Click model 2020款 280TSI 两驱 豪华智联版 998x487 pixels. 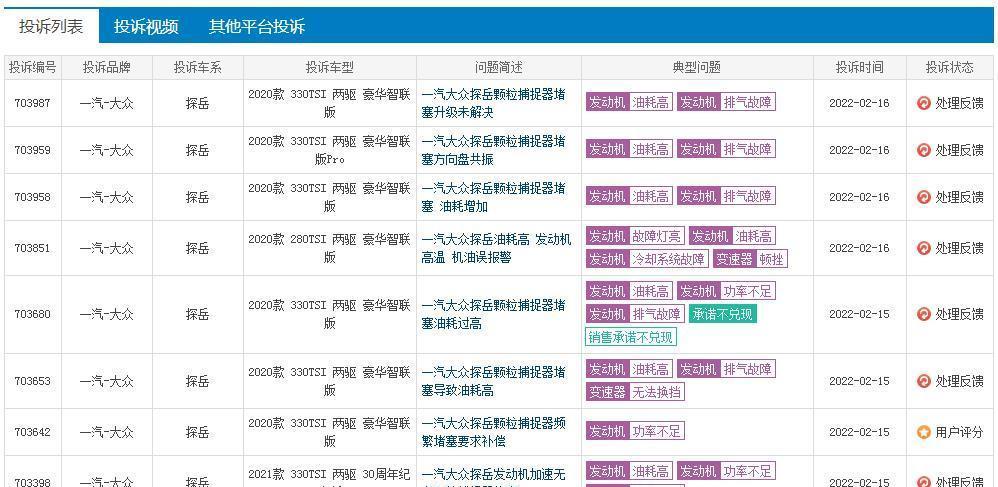pos(330,248)
